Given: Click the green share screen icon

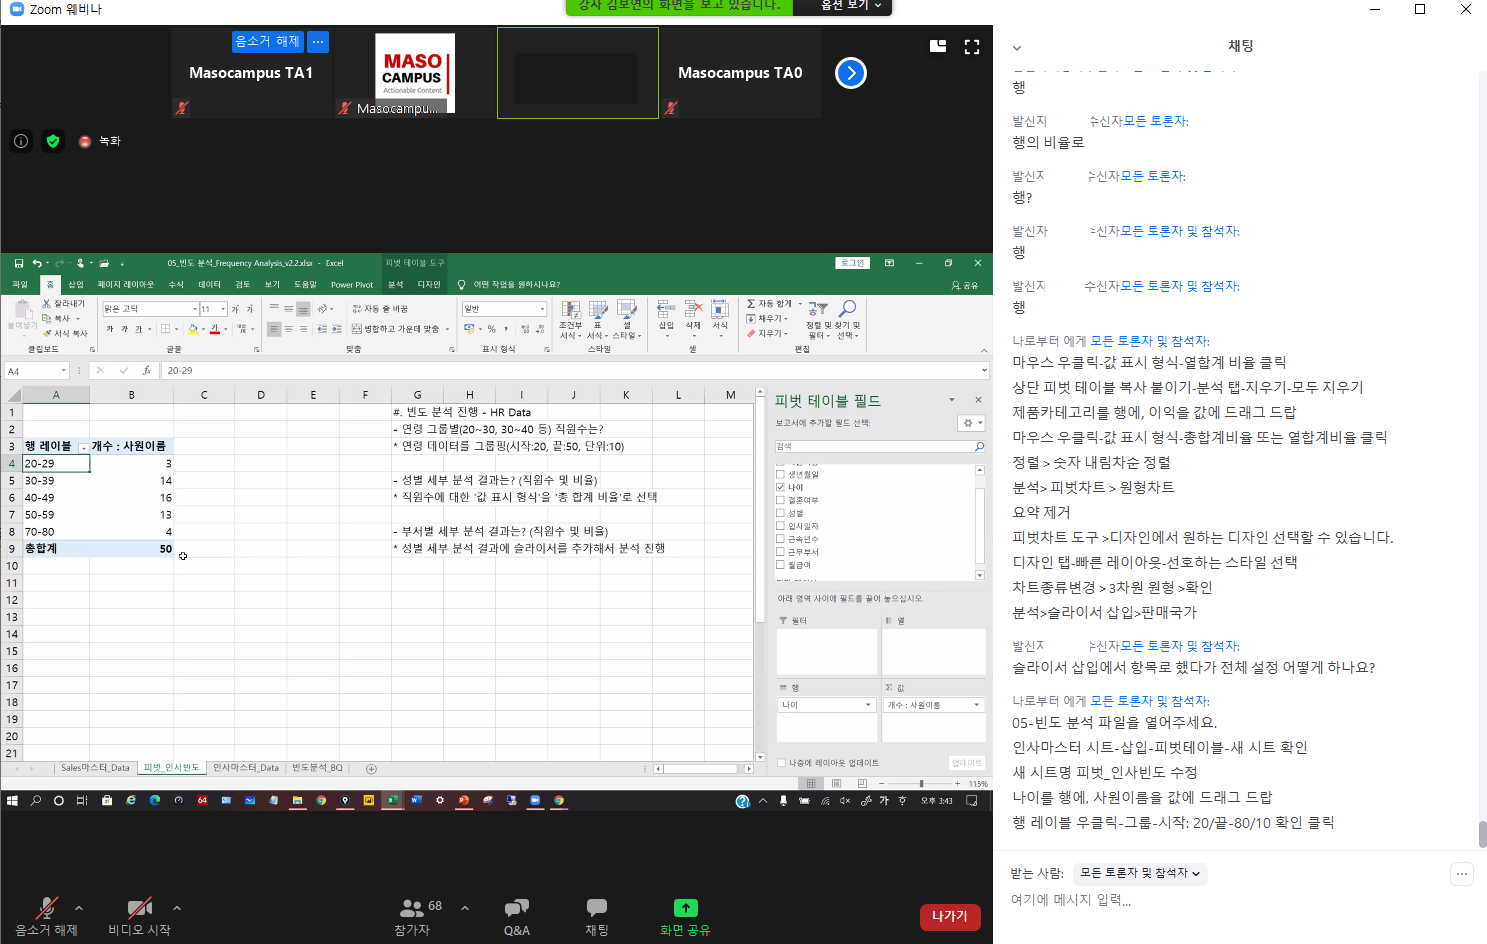Looking at the screenshot, I should coord(685,908).
